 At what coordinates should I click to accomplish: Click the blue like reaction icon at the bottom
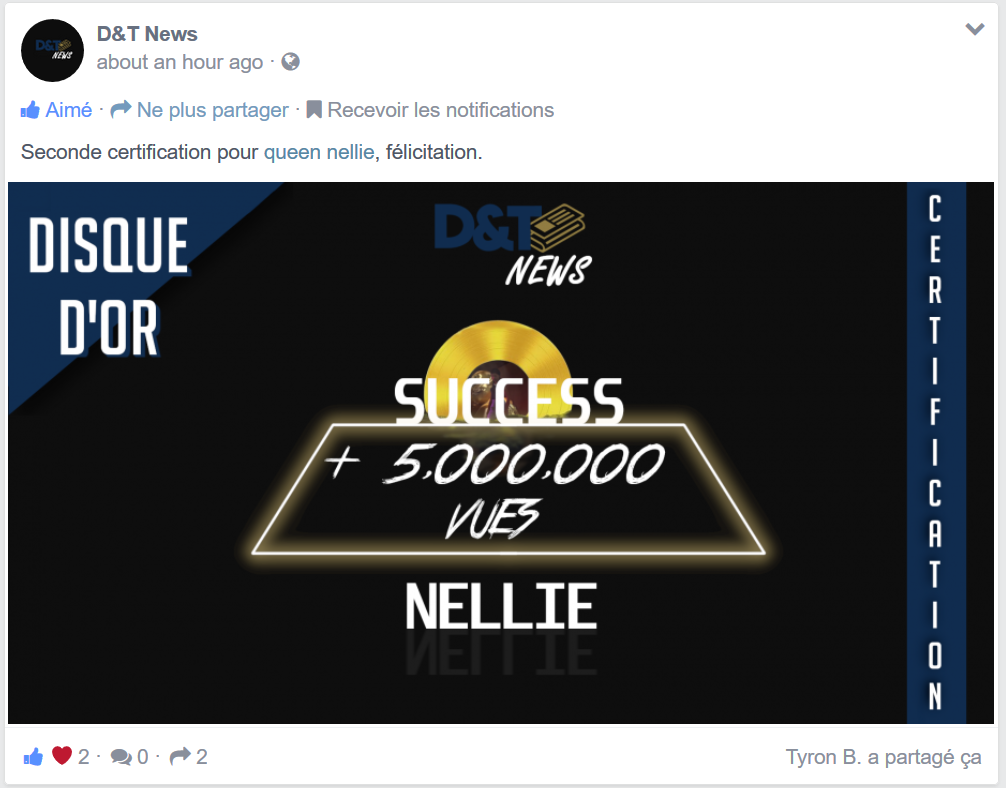pos(33,757)
